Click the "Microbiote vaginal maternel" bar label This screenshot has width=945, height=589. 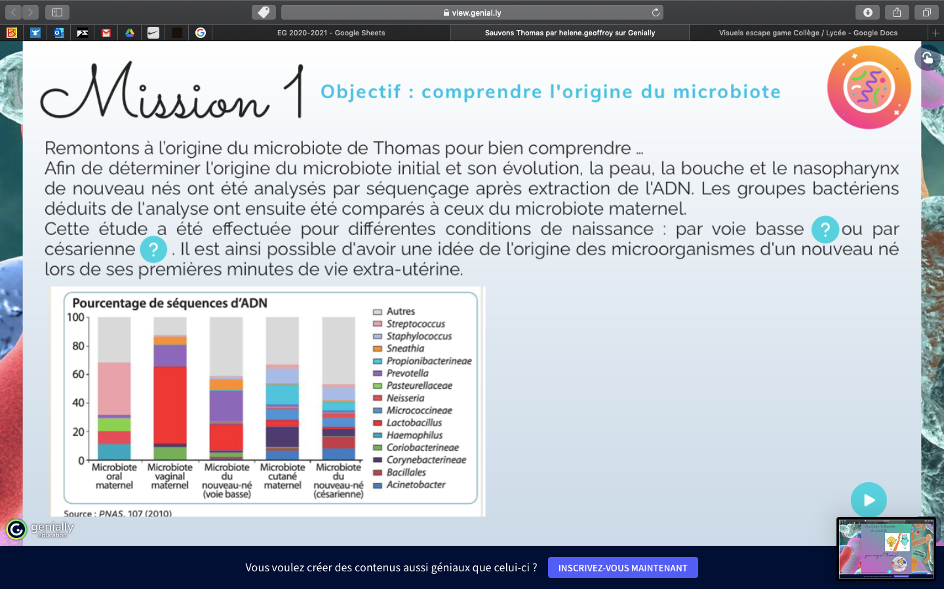click(x=170, y=476)
